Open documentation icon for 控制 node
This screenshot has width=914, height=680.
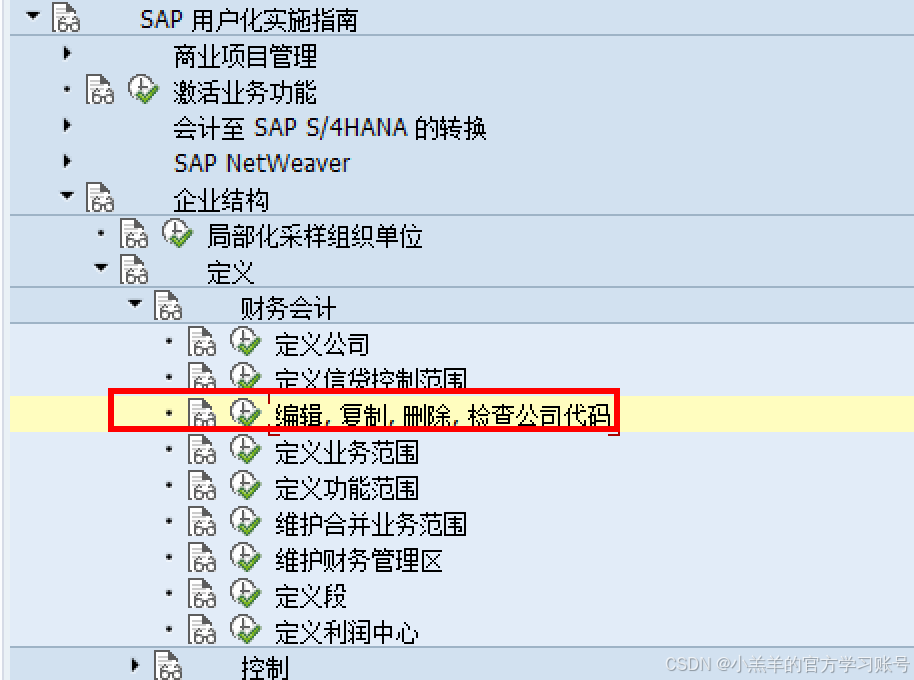pos(167,665)
